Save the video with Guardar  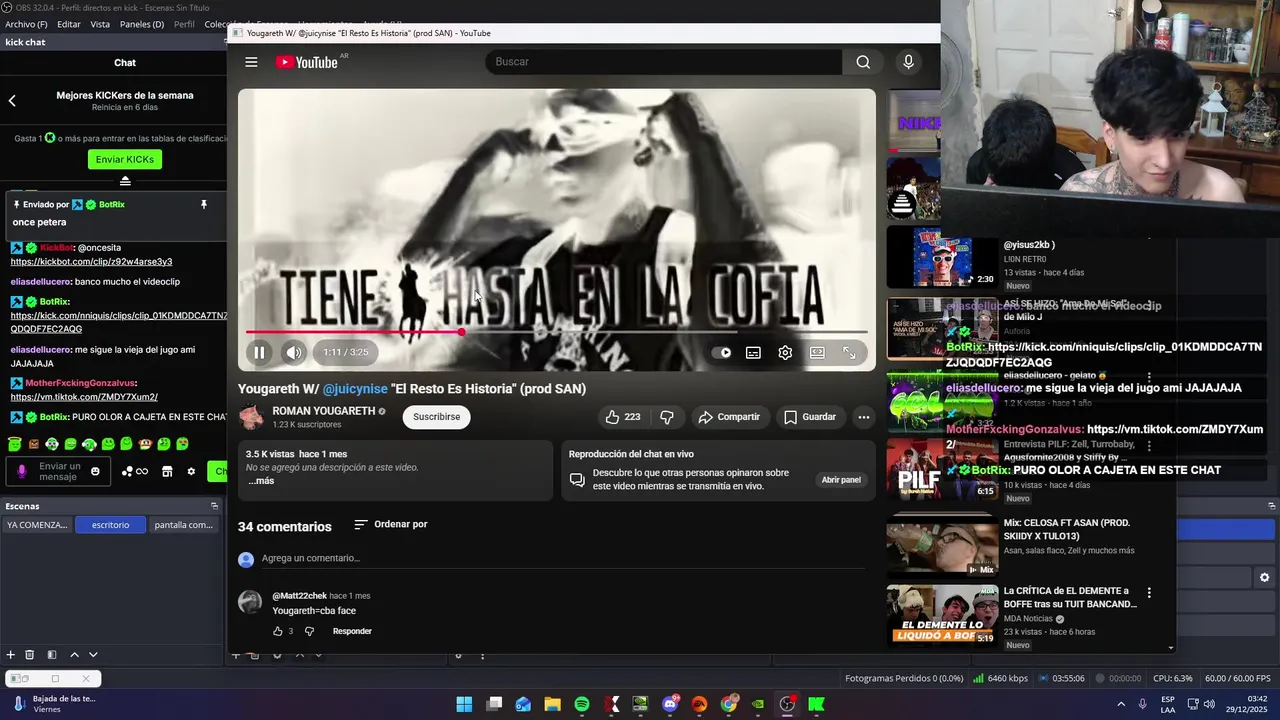tap(810, 417)
